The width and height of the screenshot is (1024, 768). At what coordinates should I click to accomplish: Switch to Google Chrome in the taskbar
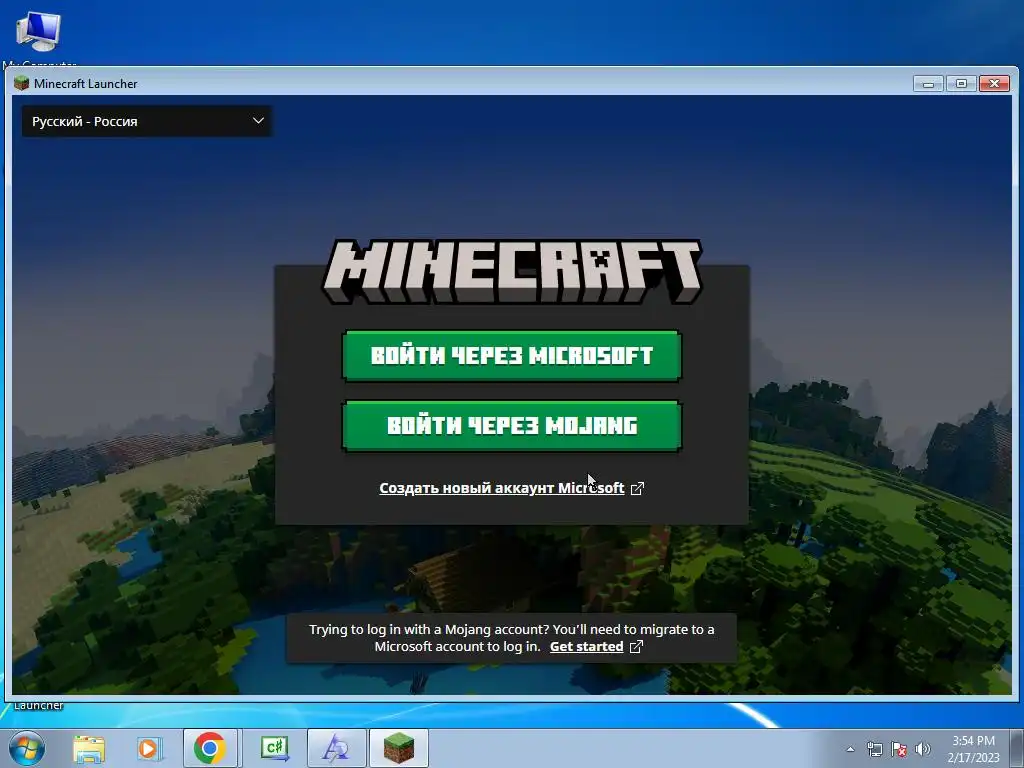[210, 748]
